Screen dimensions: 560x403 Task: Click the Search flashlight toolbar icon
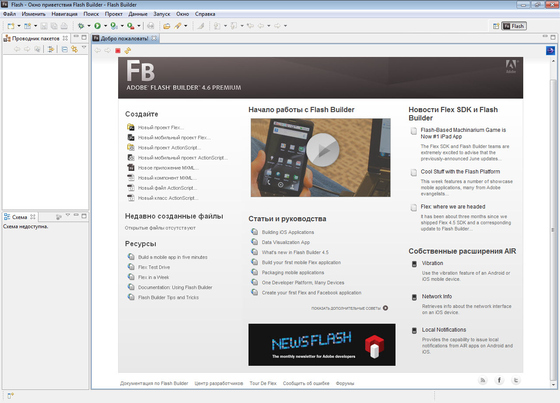tap(178, 26)
